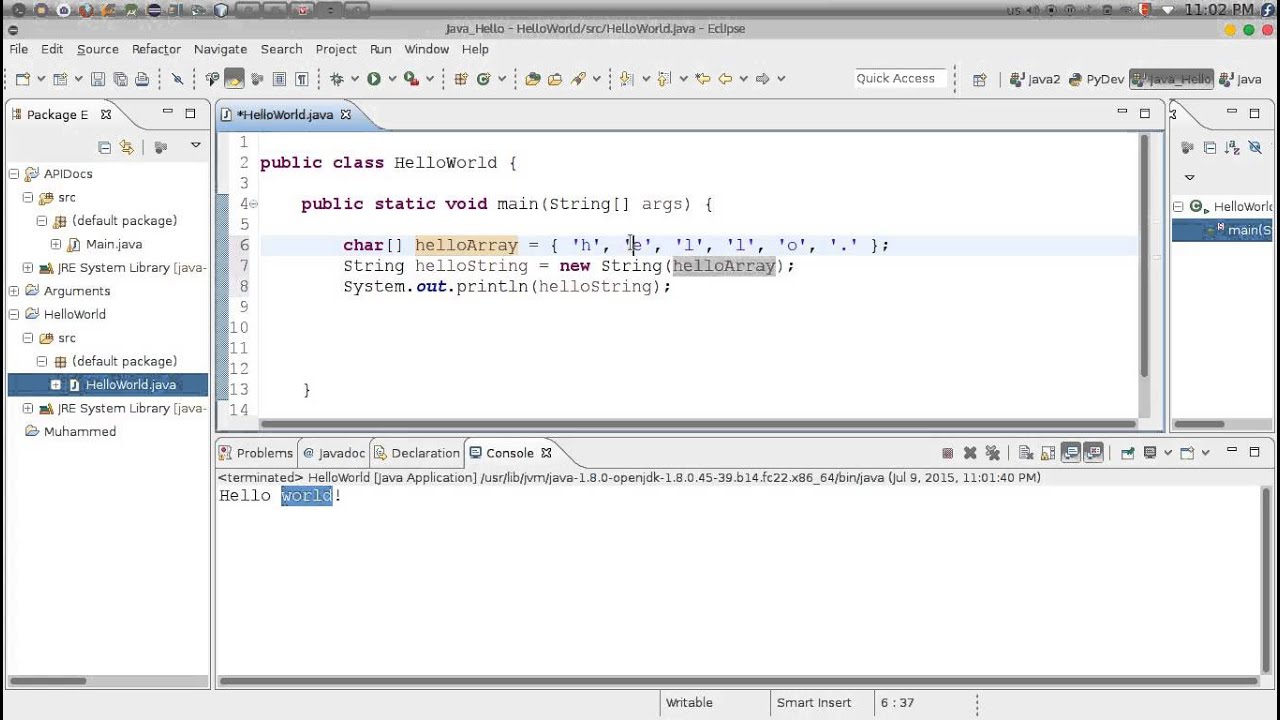The height and width of the screenshot is (720, 1280).
Task: Toggle Show Console on Standard Out
Action: [1071, 453]
